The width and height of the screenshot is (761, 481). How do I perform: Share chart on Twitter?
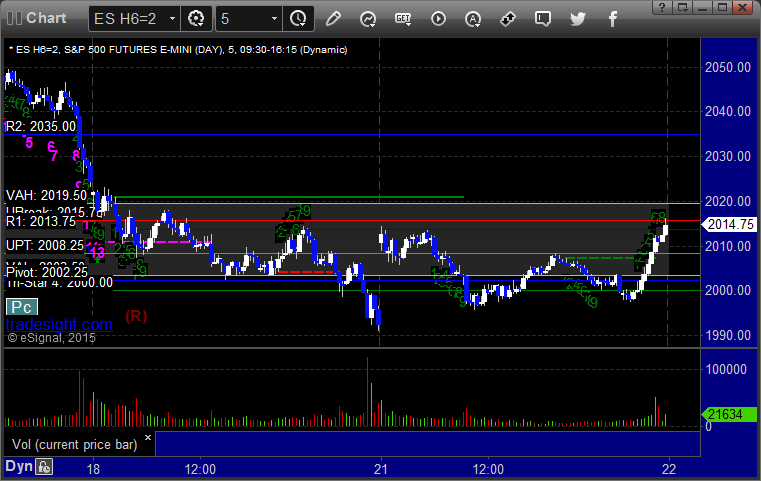click(578, 18)
